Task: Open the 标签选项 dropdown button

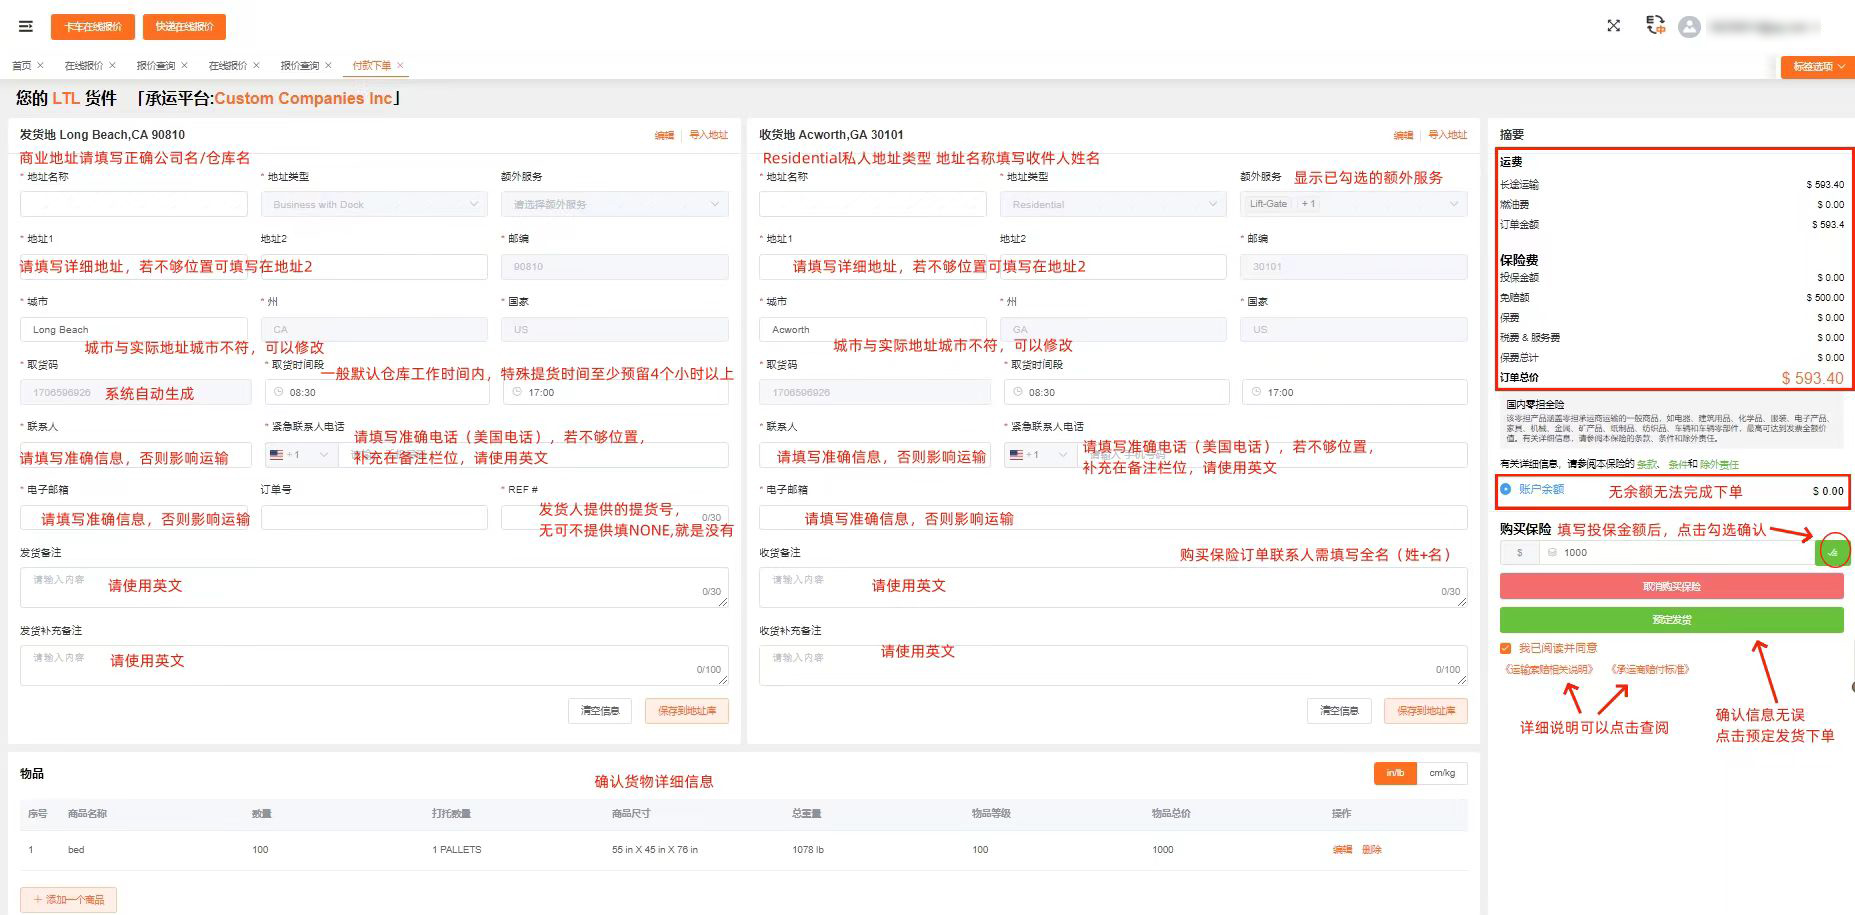Action: click(x=1817, y=67)
